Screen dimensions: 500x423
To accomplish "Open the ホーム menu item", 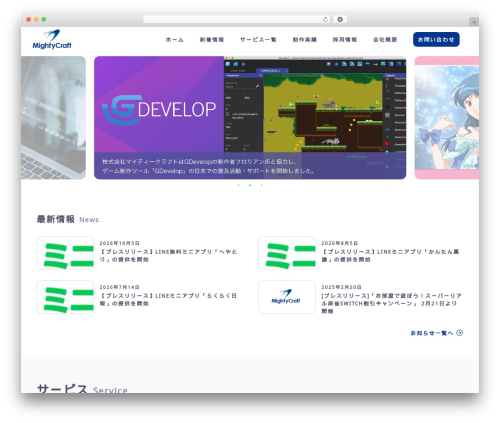I will [x=175, y=40].
